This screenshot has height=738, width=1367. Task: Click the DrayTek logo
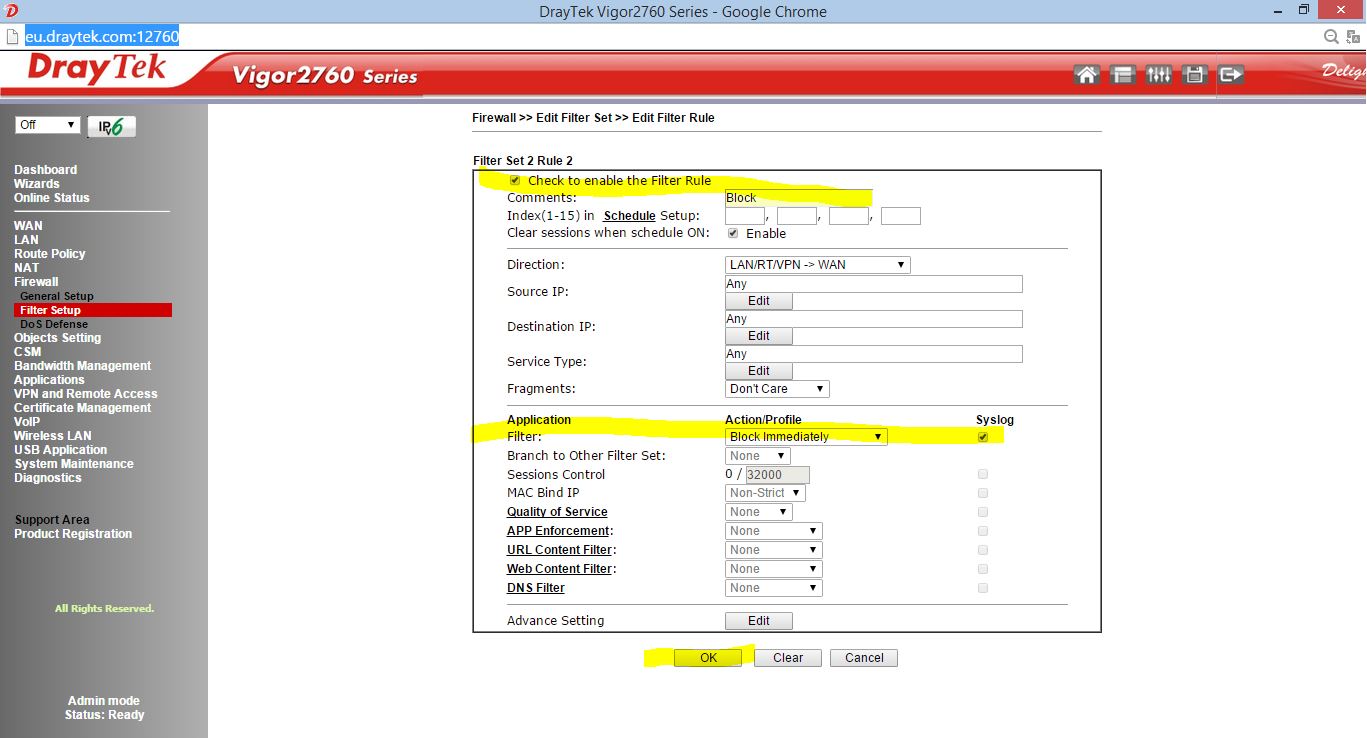[97, 70]
